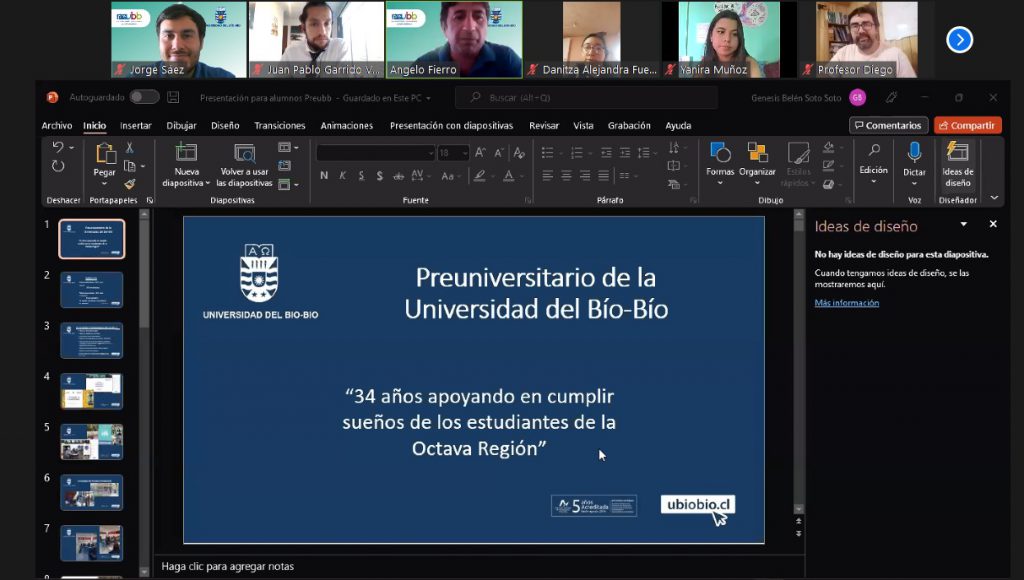This screenshot has height=580, width=1024.
Task: Increase font size with larger A icon
Action: 480,153
